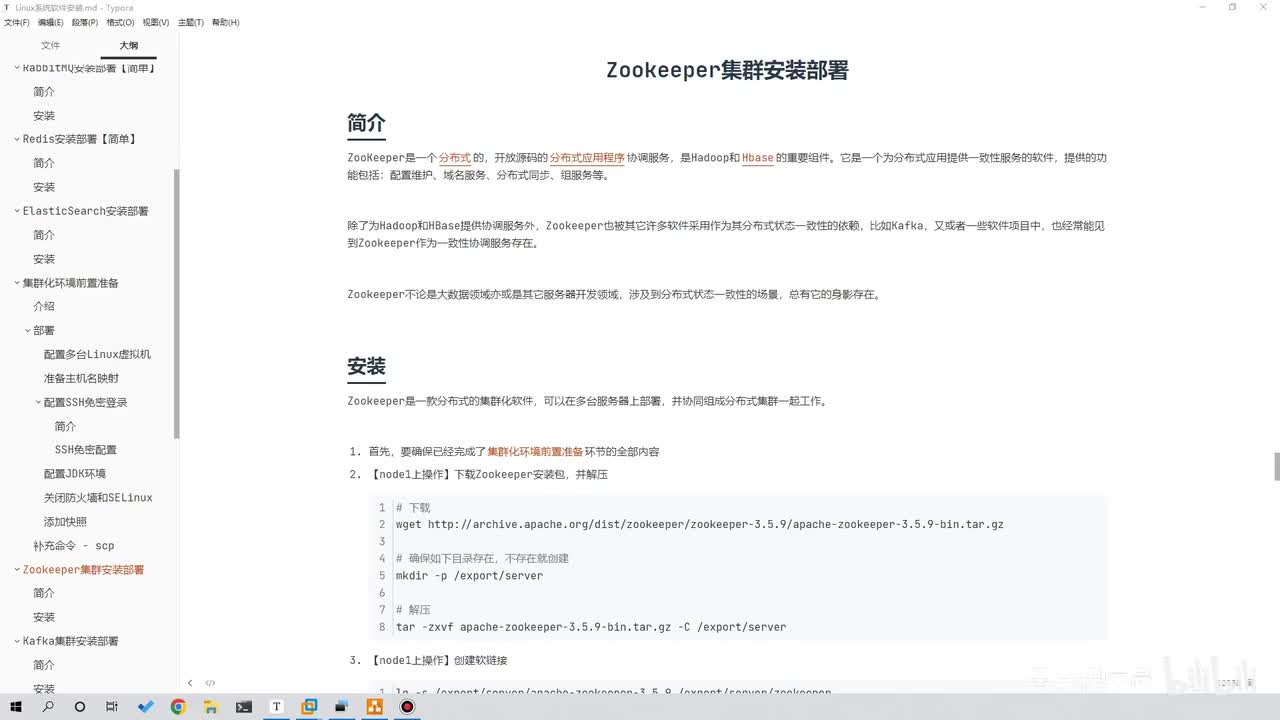
Task: Switch sidebar to the 大纲 tab
Action: 129,45
